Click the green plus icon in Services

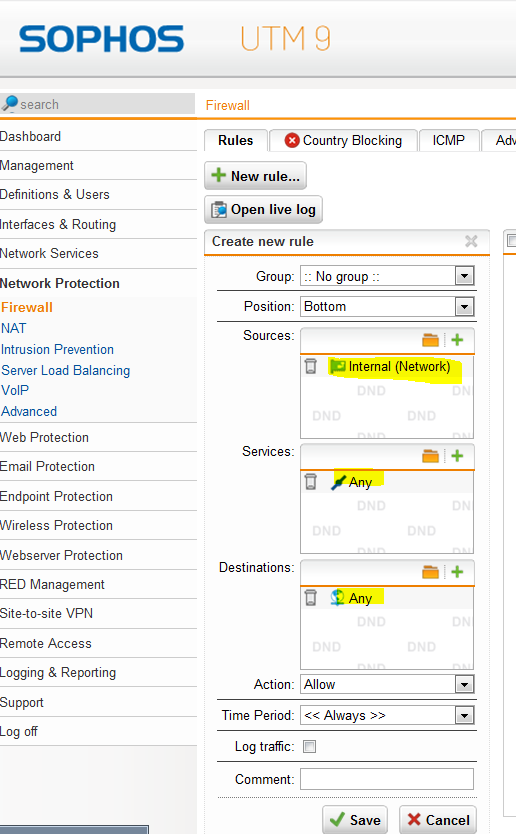coord(457,456)
